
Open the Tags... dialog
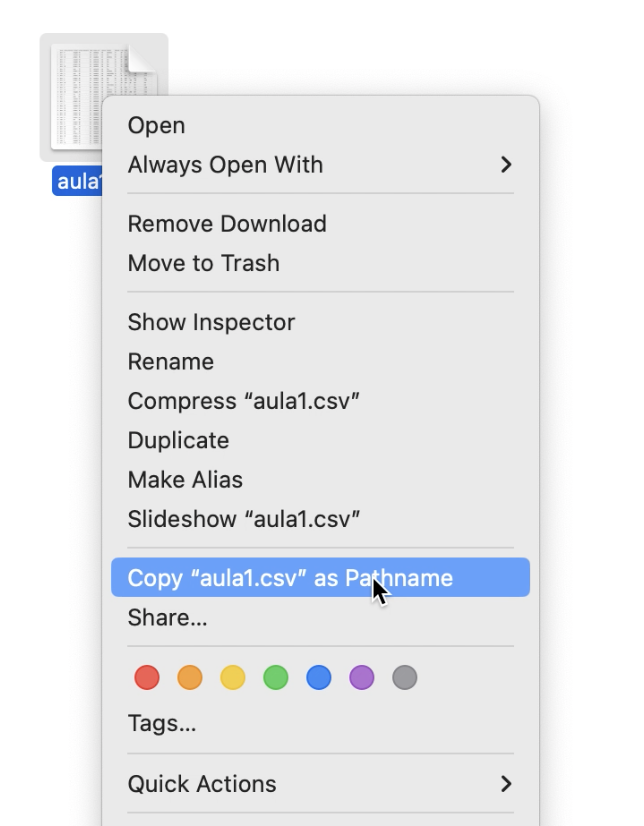click(x=162, y=724)
